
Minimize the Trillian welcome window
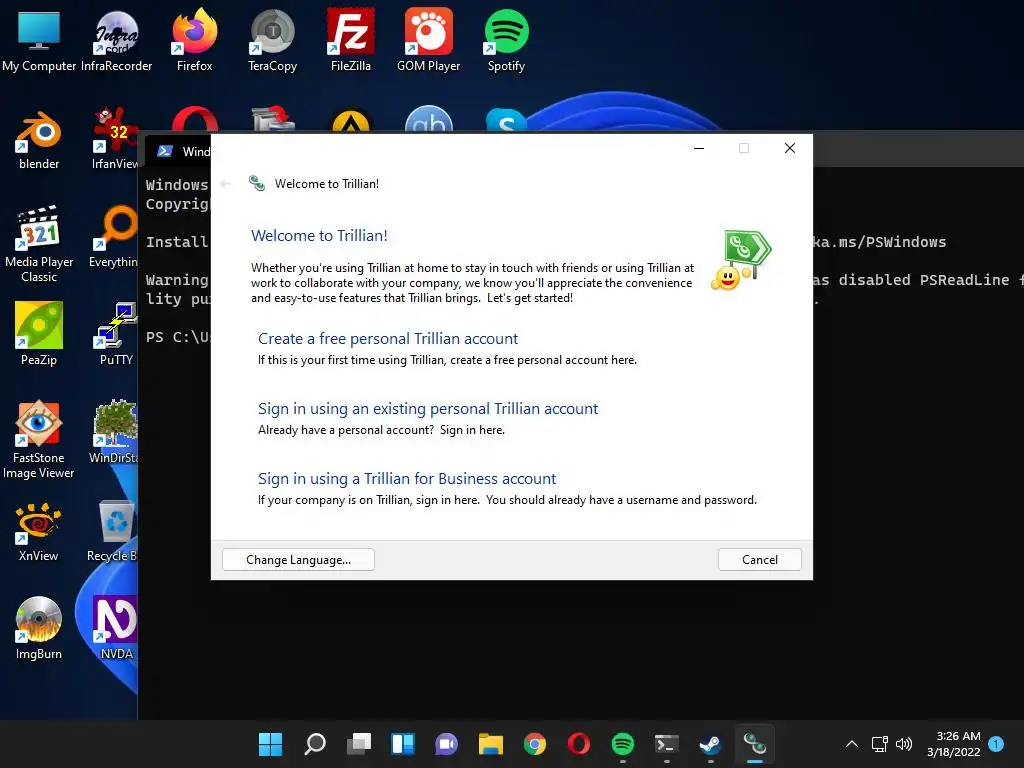tap(699, 148)
